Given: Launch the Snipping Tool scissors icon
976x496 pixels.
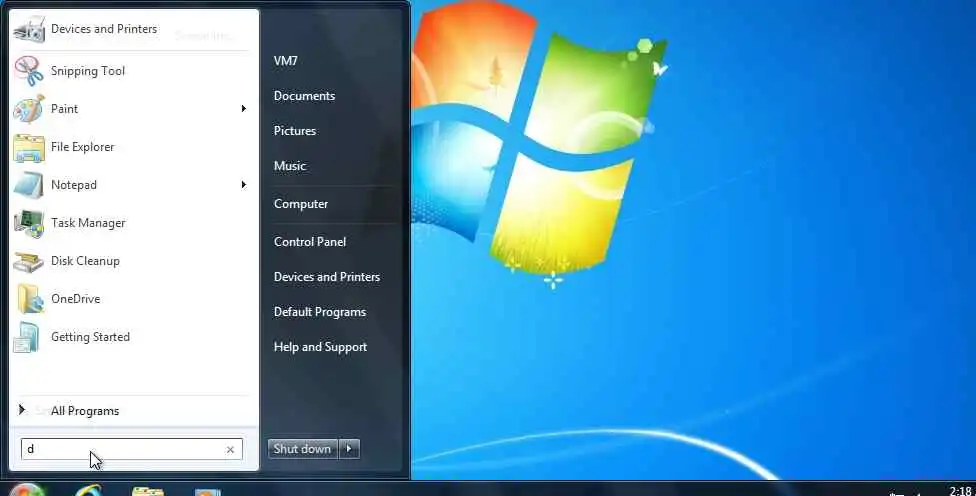Looking at the screenshot, I should pos(29,71).
